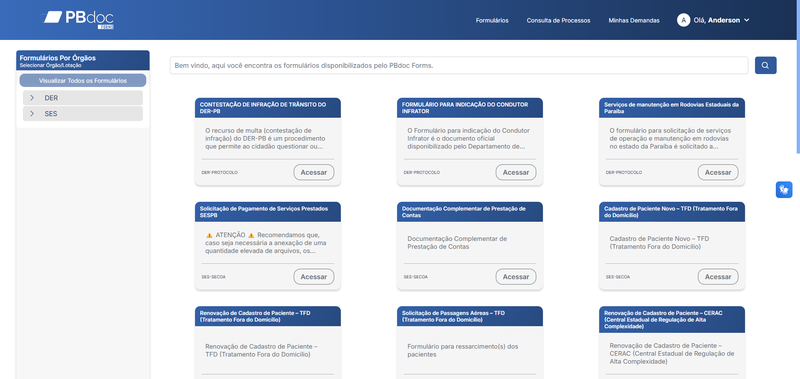Select the SES tree row
The width and height of the screenshot is (800, 379).
[83, 114]
